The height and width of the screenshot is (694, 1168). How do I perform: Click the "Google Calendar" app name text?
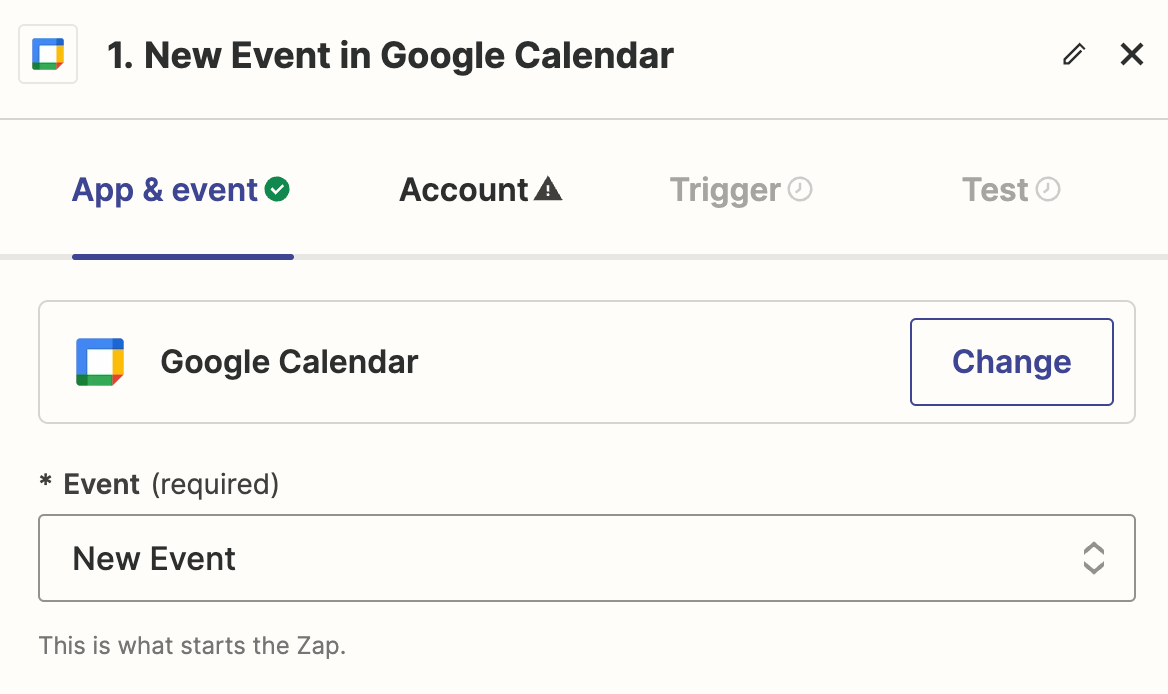click(289, 362)
